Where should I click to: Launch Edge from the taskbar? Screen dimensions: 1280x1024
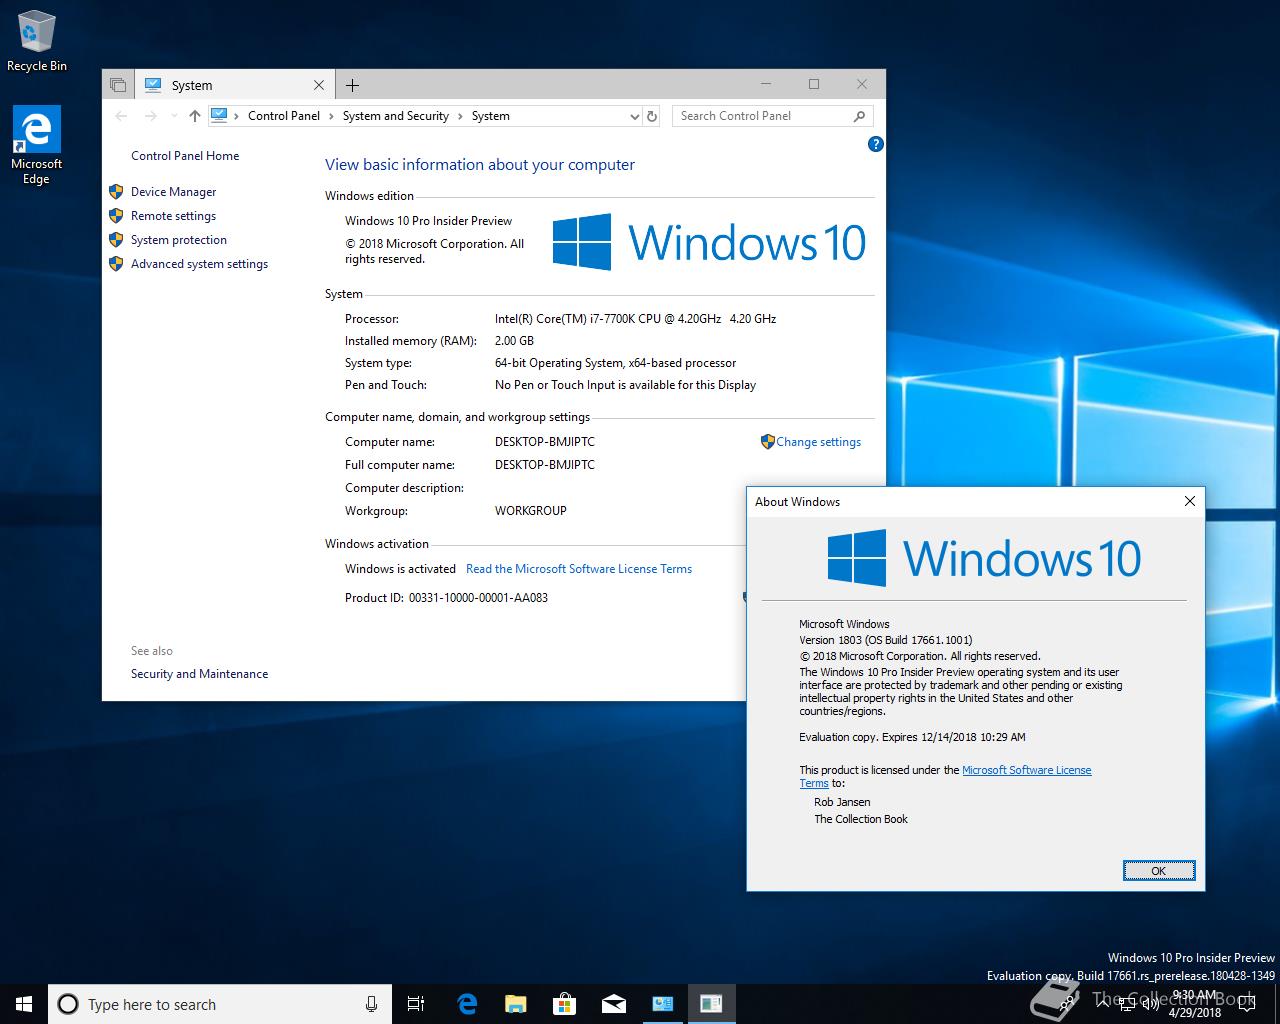467,1004
